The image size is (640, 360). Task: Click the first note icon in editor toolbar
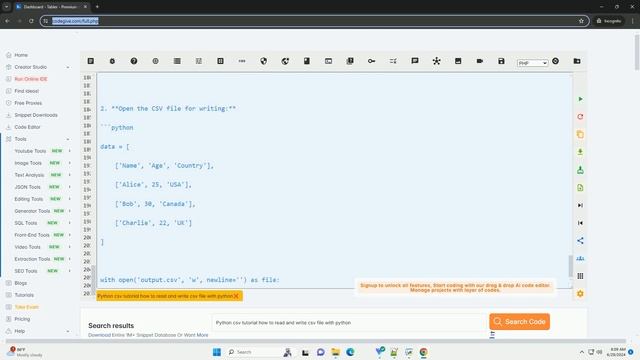91,61
